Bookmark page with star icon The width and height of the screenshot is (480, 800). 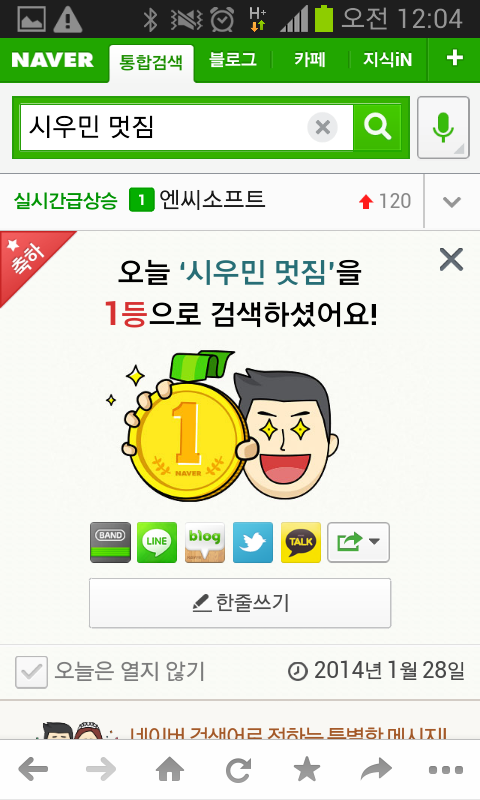coord(307,769)
